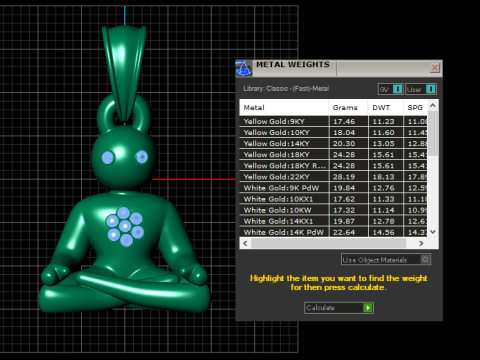Select the Yellow Gold:10KY row

tap(333, 132)
